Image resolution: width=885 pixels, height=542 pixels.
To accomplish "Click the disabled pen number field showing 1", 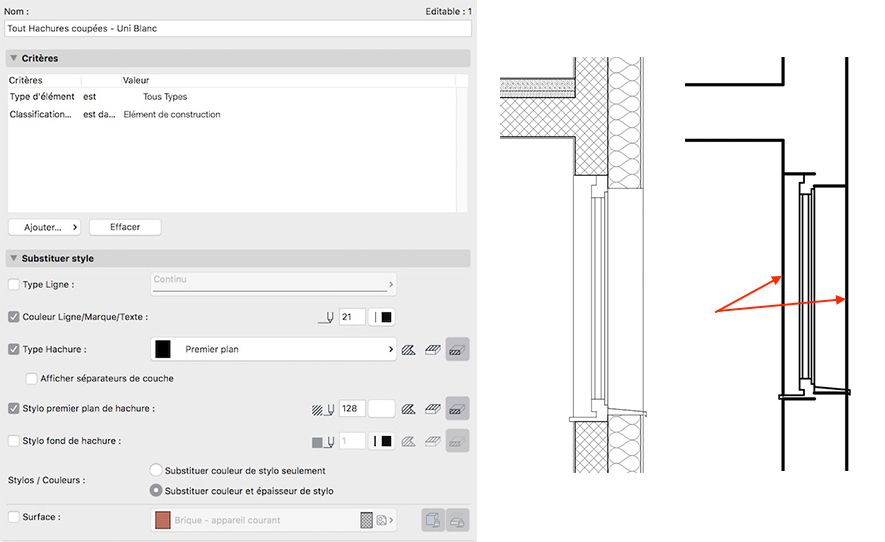I will tap(352, 442).
